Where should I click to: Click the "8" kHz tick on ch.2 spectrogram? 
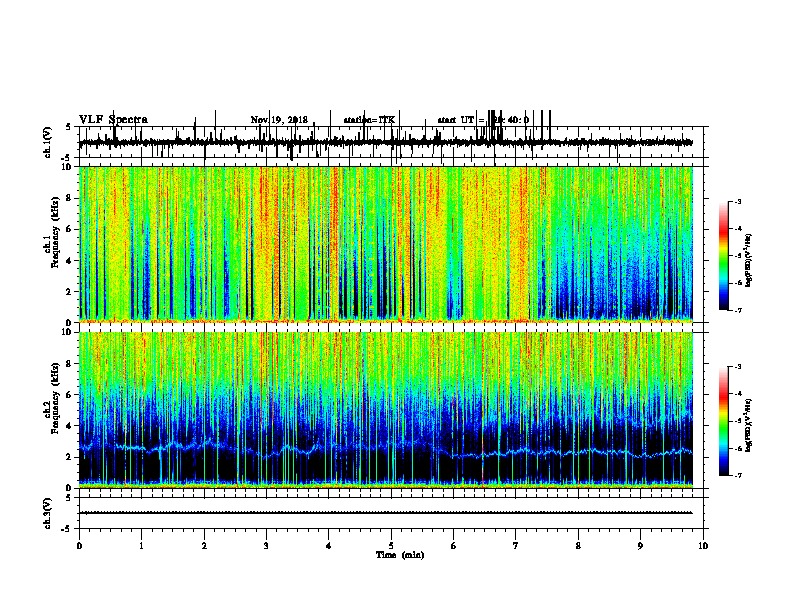point(70,364)
